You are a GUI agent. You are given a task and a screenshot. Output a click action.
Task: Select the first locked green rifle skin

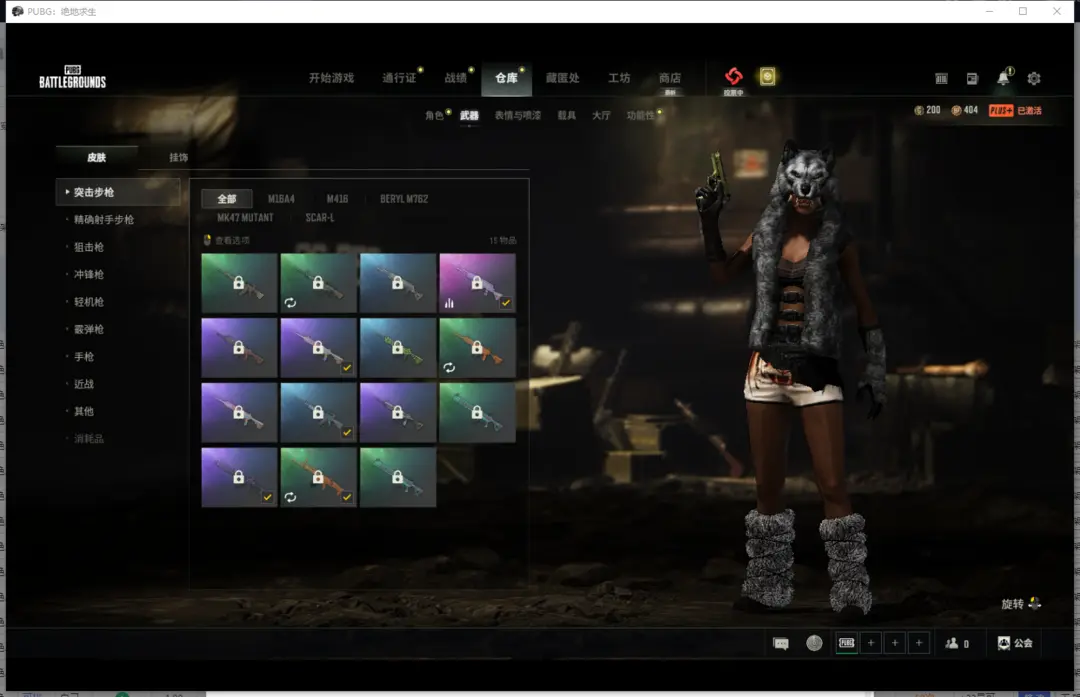point(239,283)
